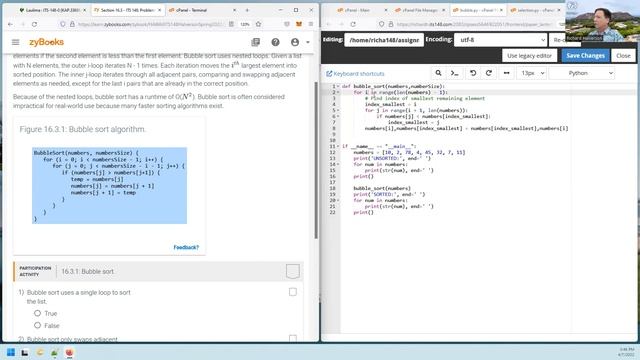Open the zyBooks hamburger menu

coord(16,42)
